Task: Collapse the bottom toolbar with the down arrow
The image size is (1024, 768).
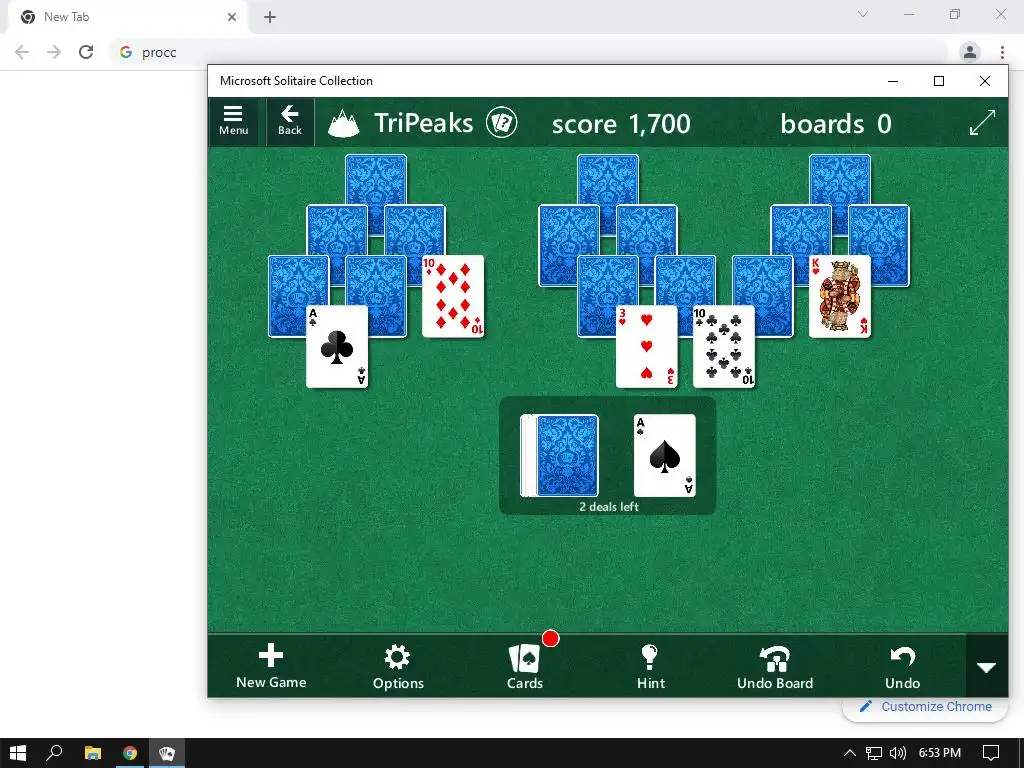Action: point(986,667)
